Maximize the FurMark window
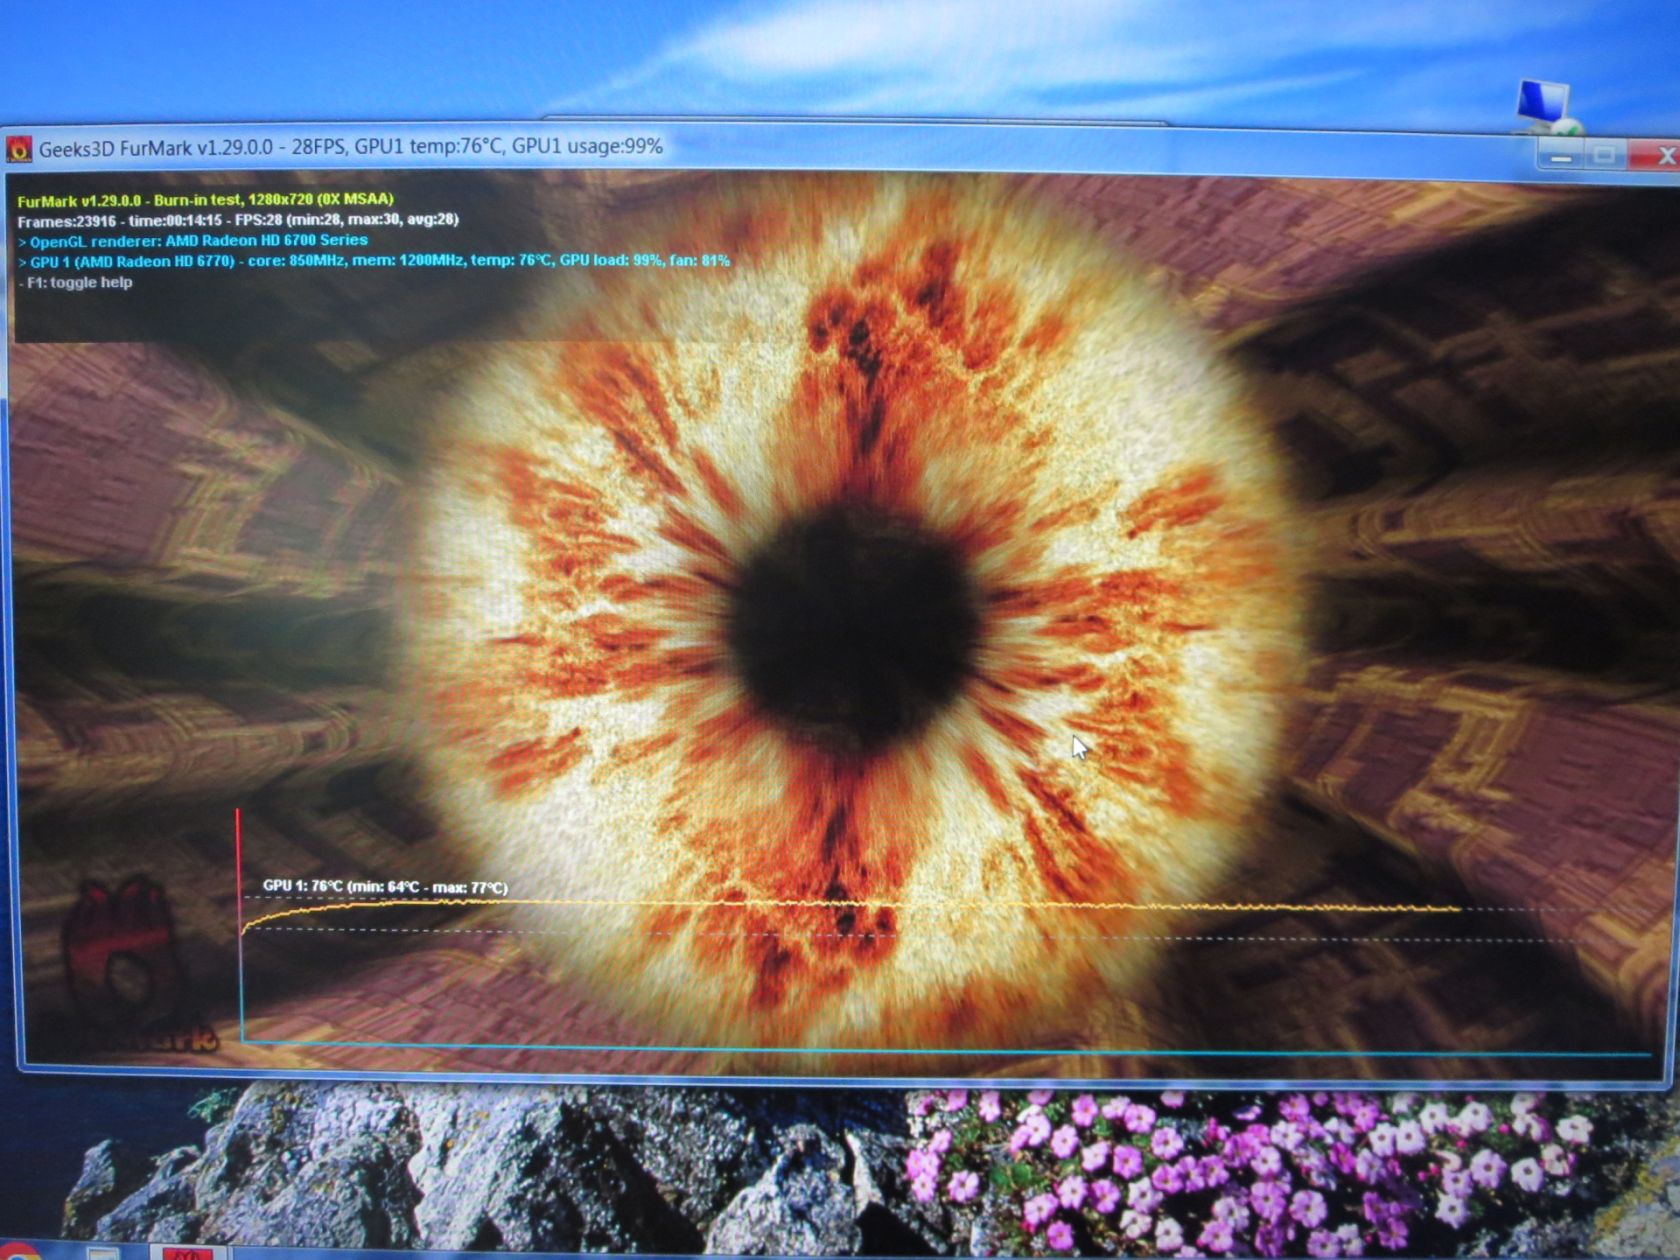The height and width of the screenshot is (1260, 1680). [1605, 156]
